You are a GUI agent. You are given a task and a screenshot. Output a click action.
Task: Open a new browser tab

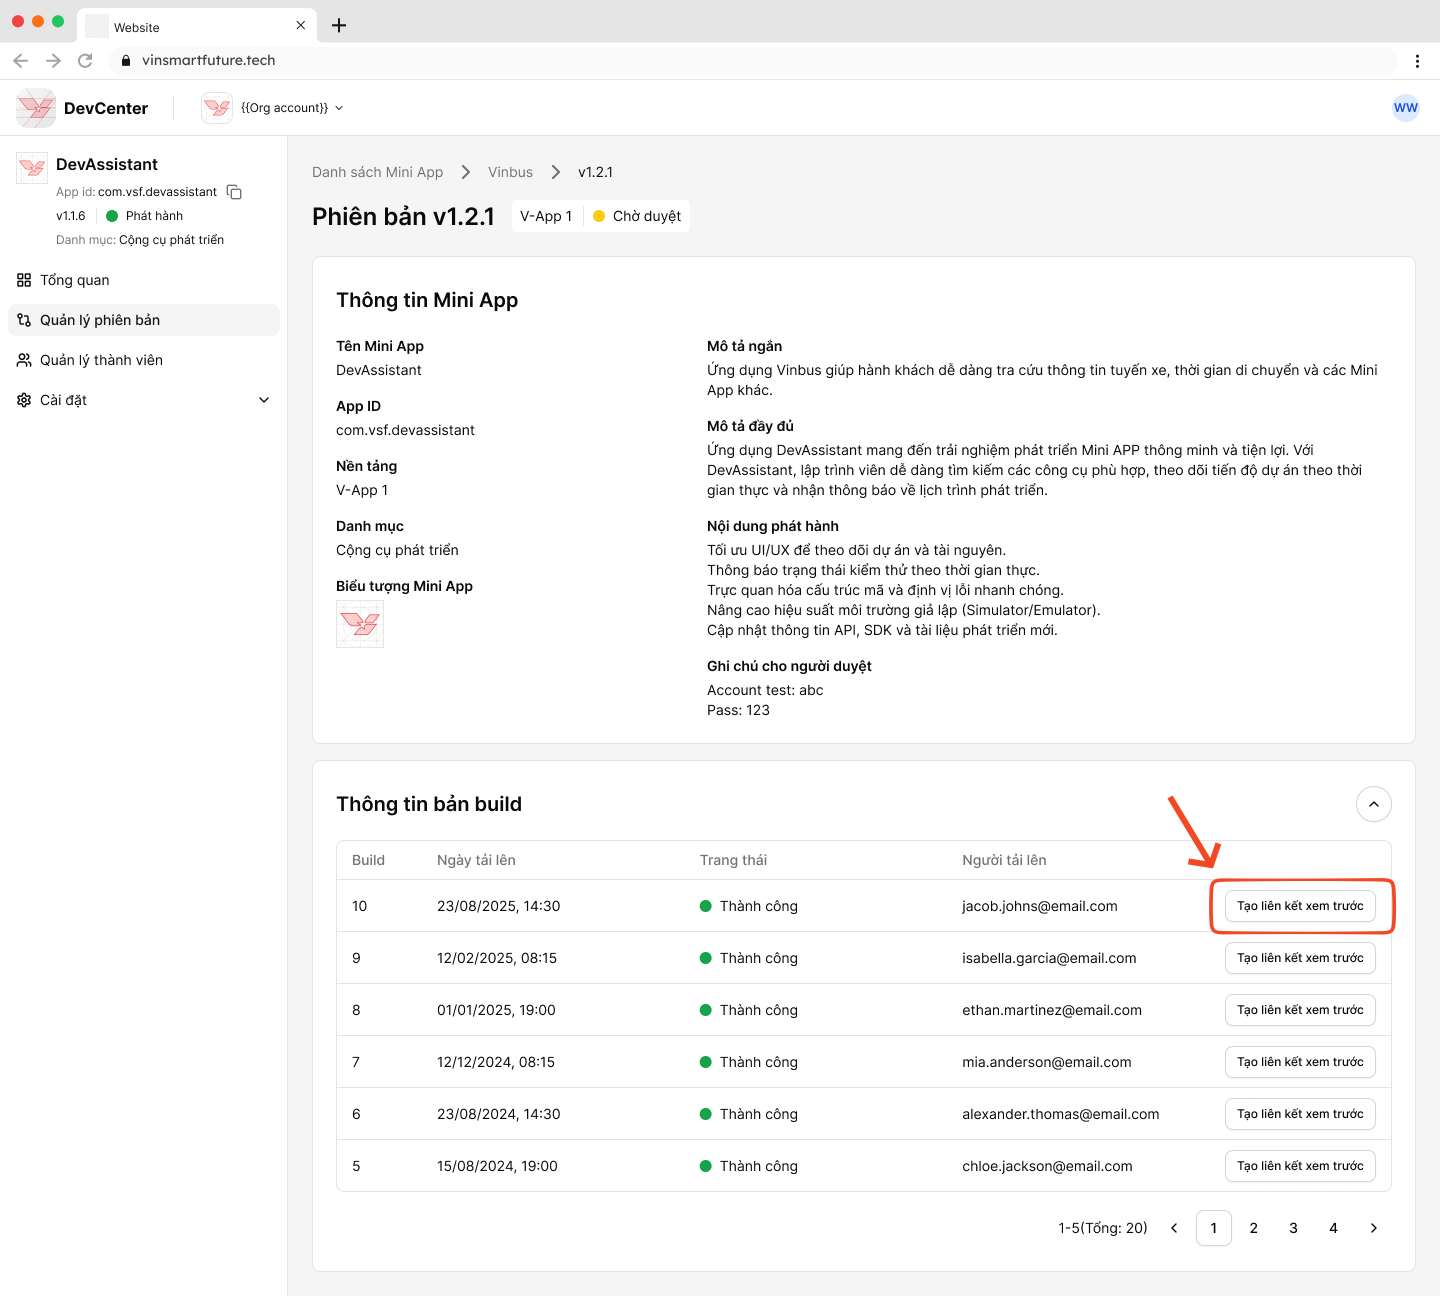(x=339, y=26)
